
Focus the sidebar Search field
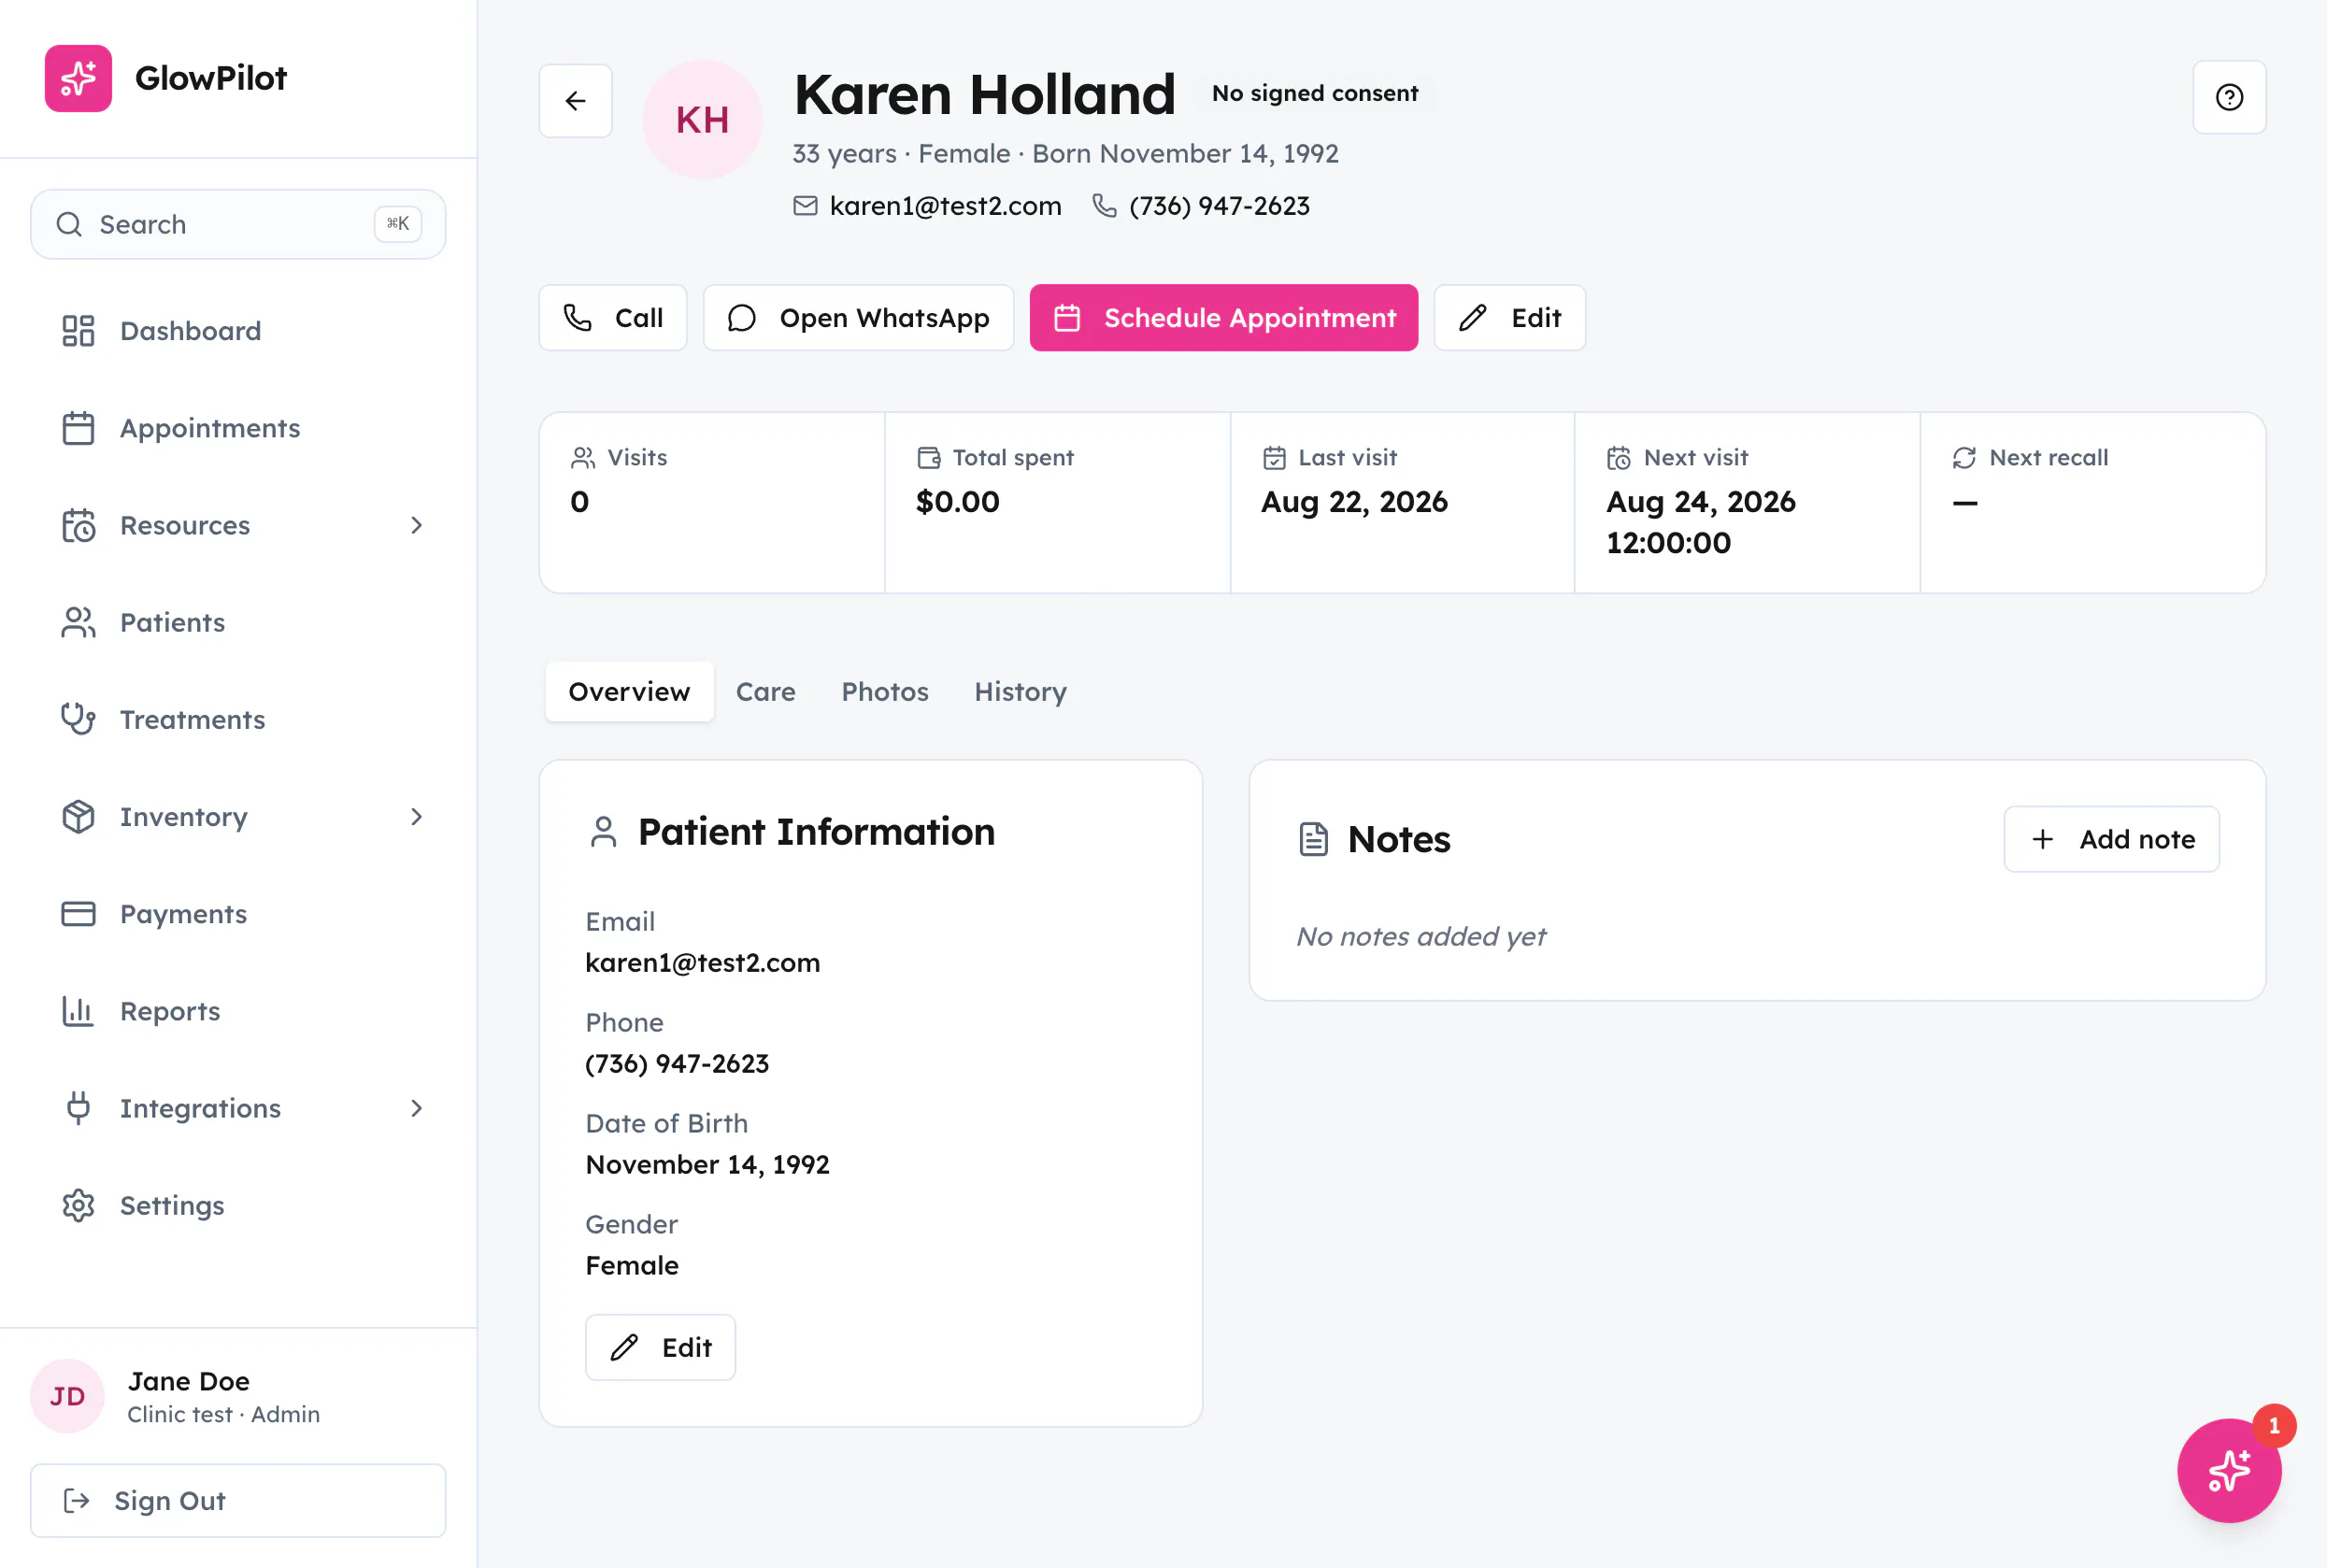point(238,224)
